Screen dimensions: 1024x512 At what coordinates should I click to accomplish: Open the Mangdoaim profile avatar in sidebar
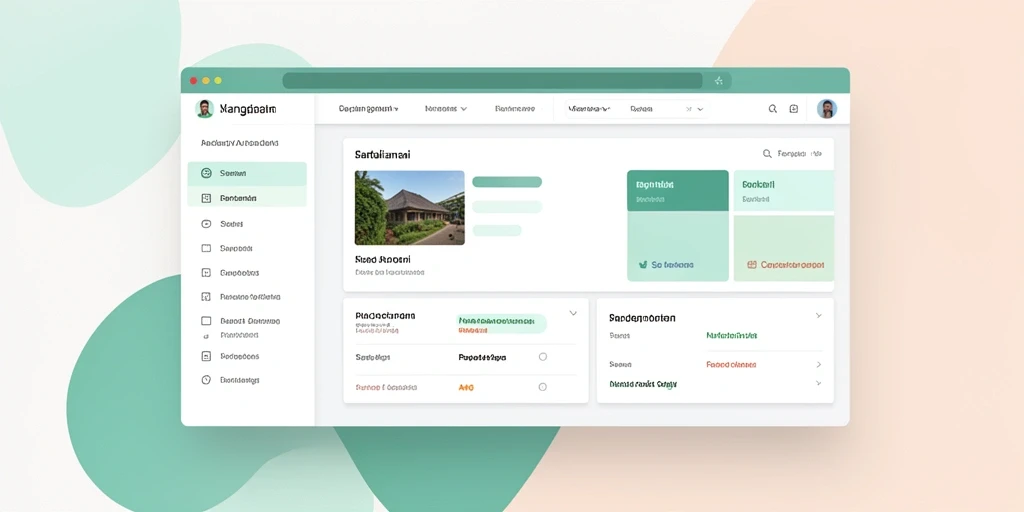coord(204,108)
